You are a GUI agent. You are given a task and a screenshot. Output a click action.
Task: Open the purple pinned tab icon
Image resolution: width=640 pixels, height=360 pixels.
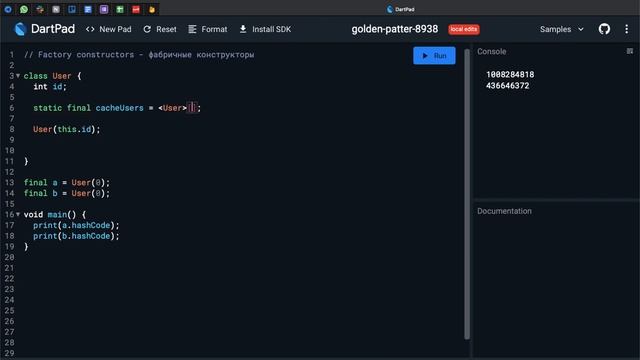pos(104,9)
